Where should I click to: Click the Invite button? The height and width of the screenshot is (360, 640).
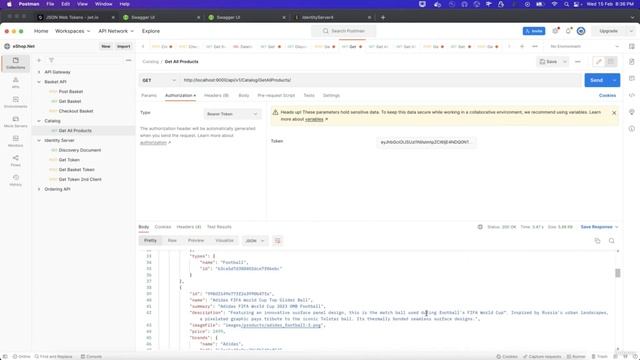[x=534, y=31]
